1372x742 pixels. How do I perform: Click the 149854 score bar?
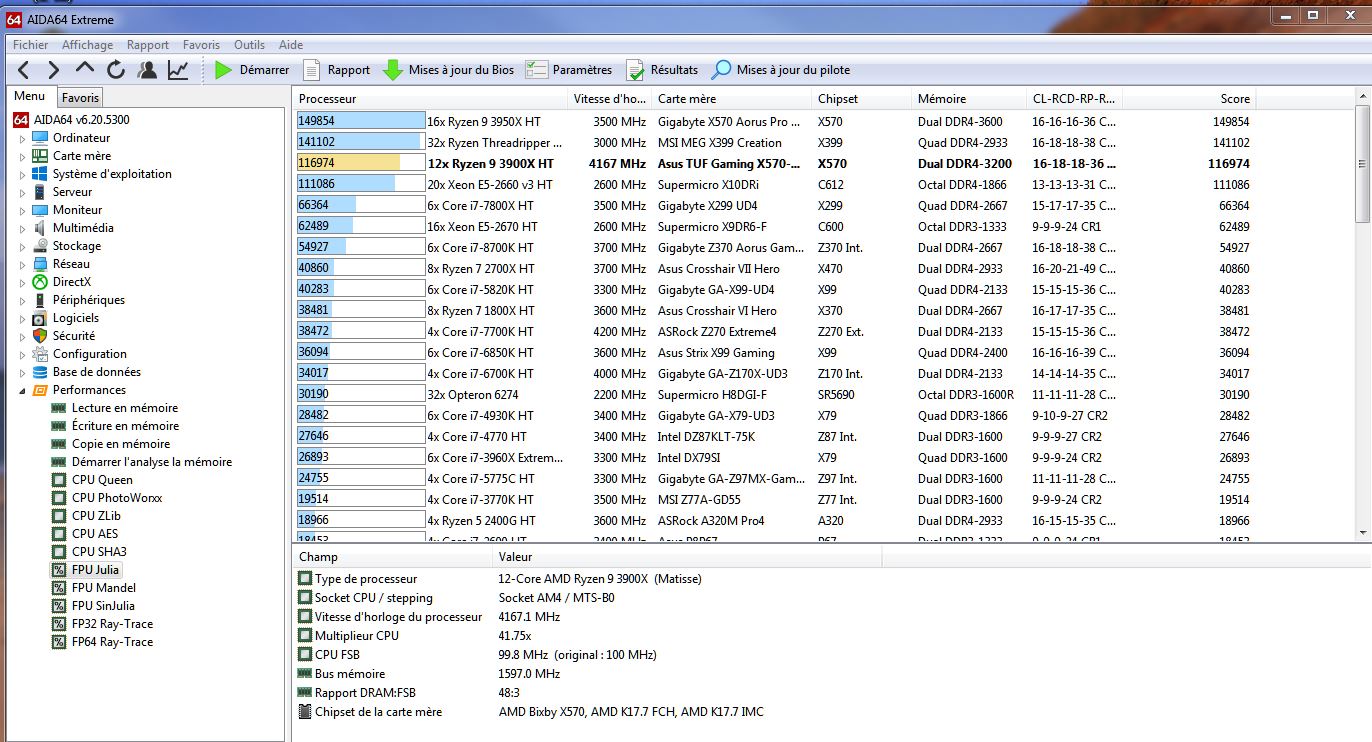[x=361, y=121]
